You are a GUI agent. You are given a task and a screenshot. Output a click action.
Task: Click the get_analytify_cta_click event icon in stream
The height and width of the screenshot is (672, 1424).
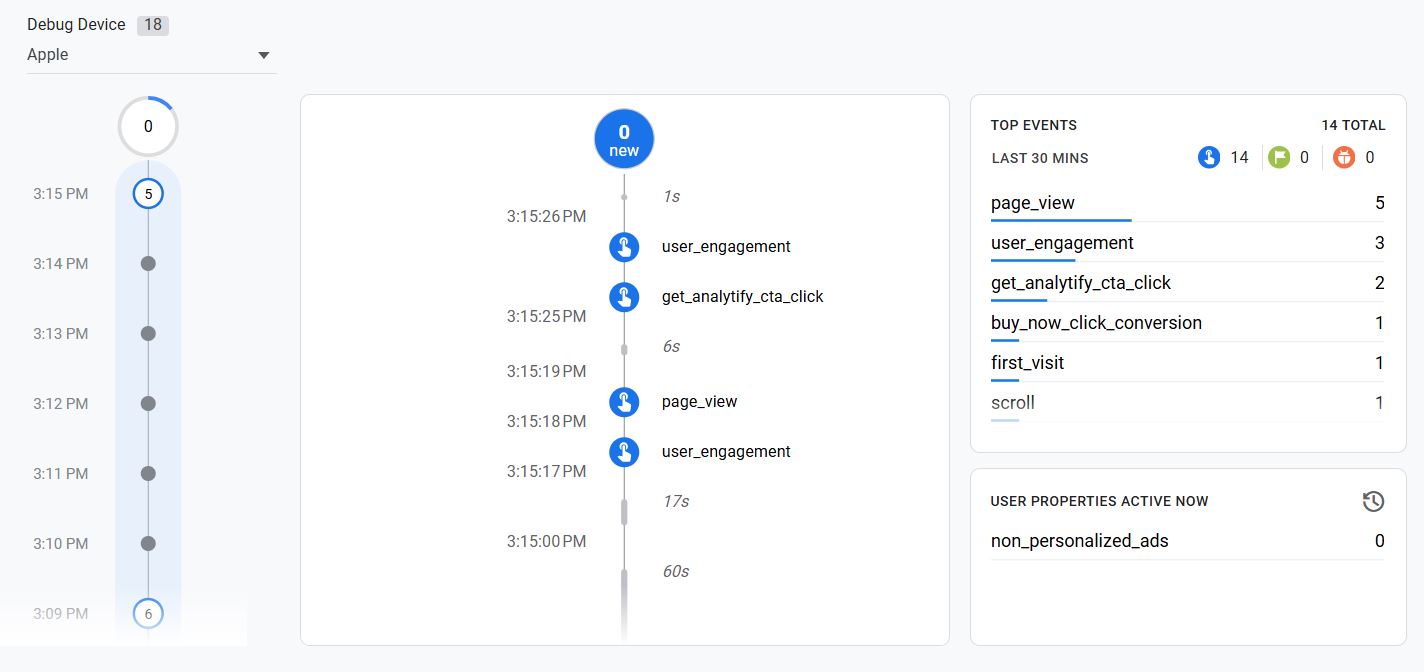[624, 297]
